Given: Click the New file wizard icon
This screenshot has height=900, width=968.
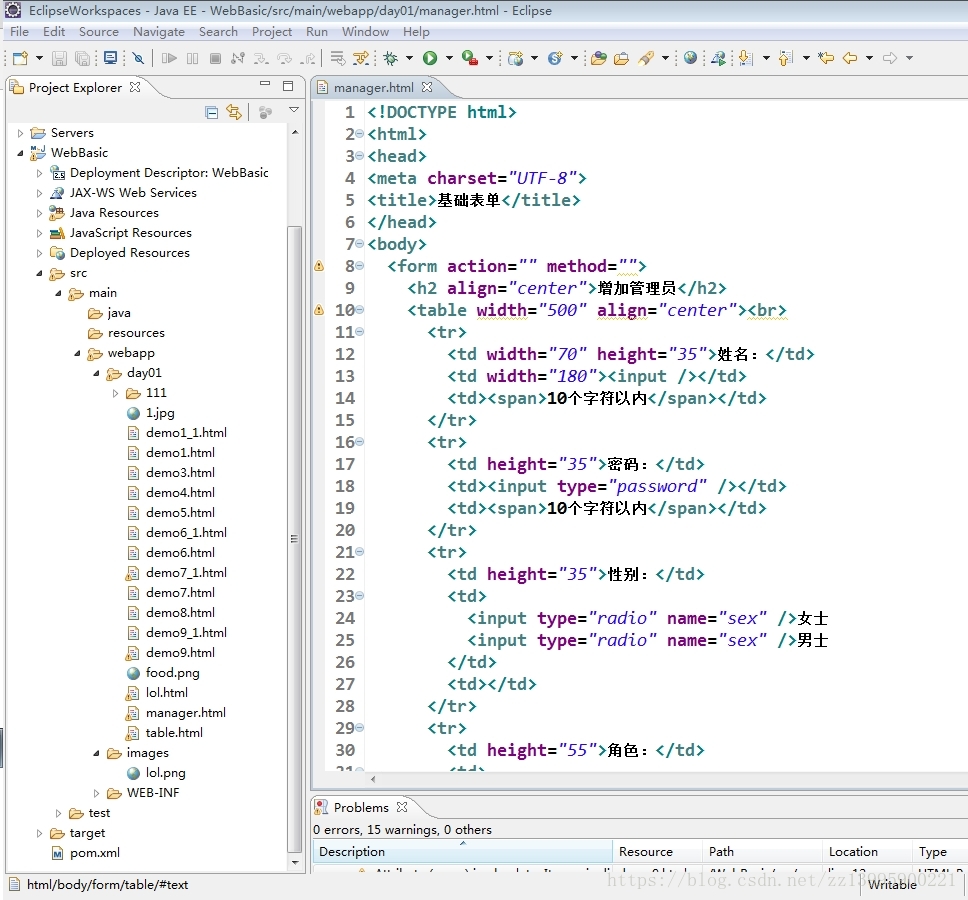Looking at the screenshot, I should [19, 58].
